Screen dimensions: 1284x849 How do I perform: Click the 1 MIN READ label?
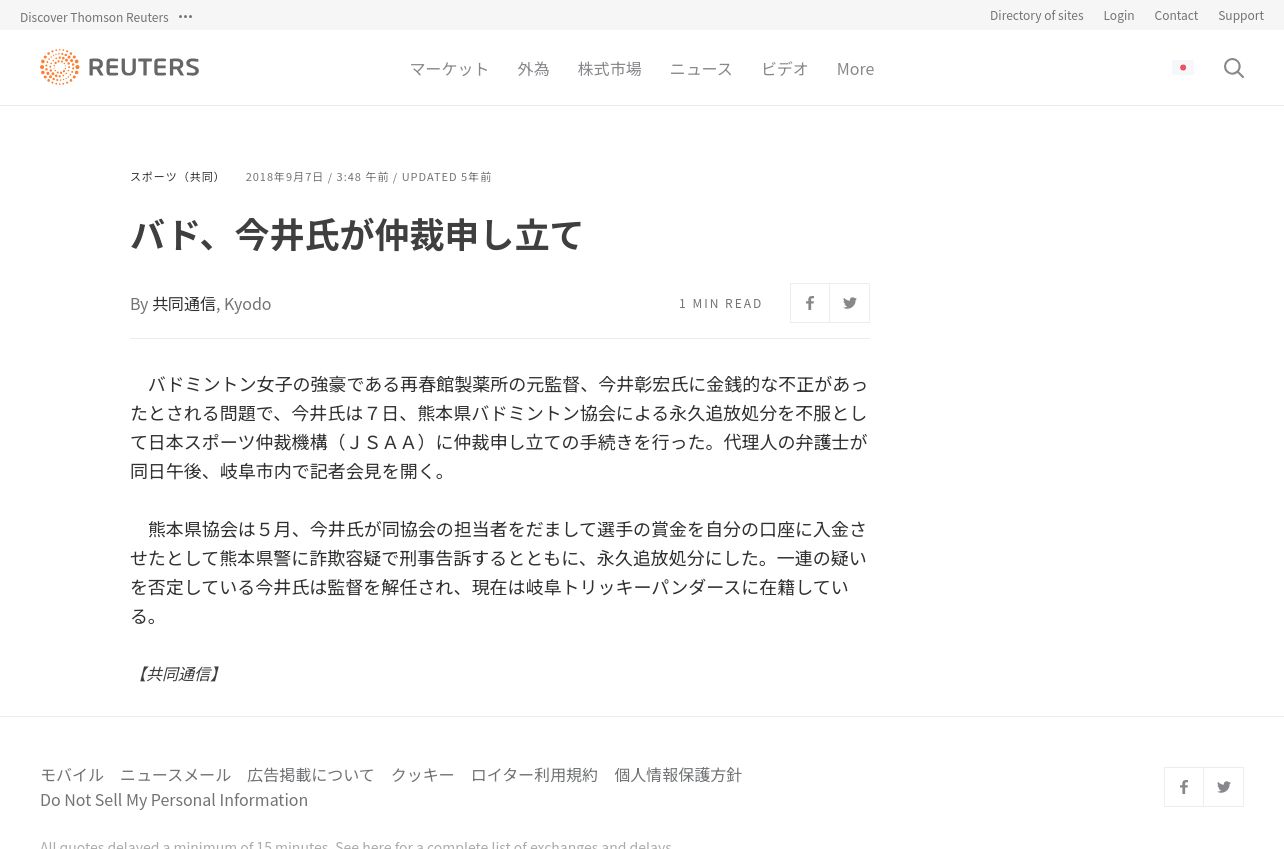(721, 303)
